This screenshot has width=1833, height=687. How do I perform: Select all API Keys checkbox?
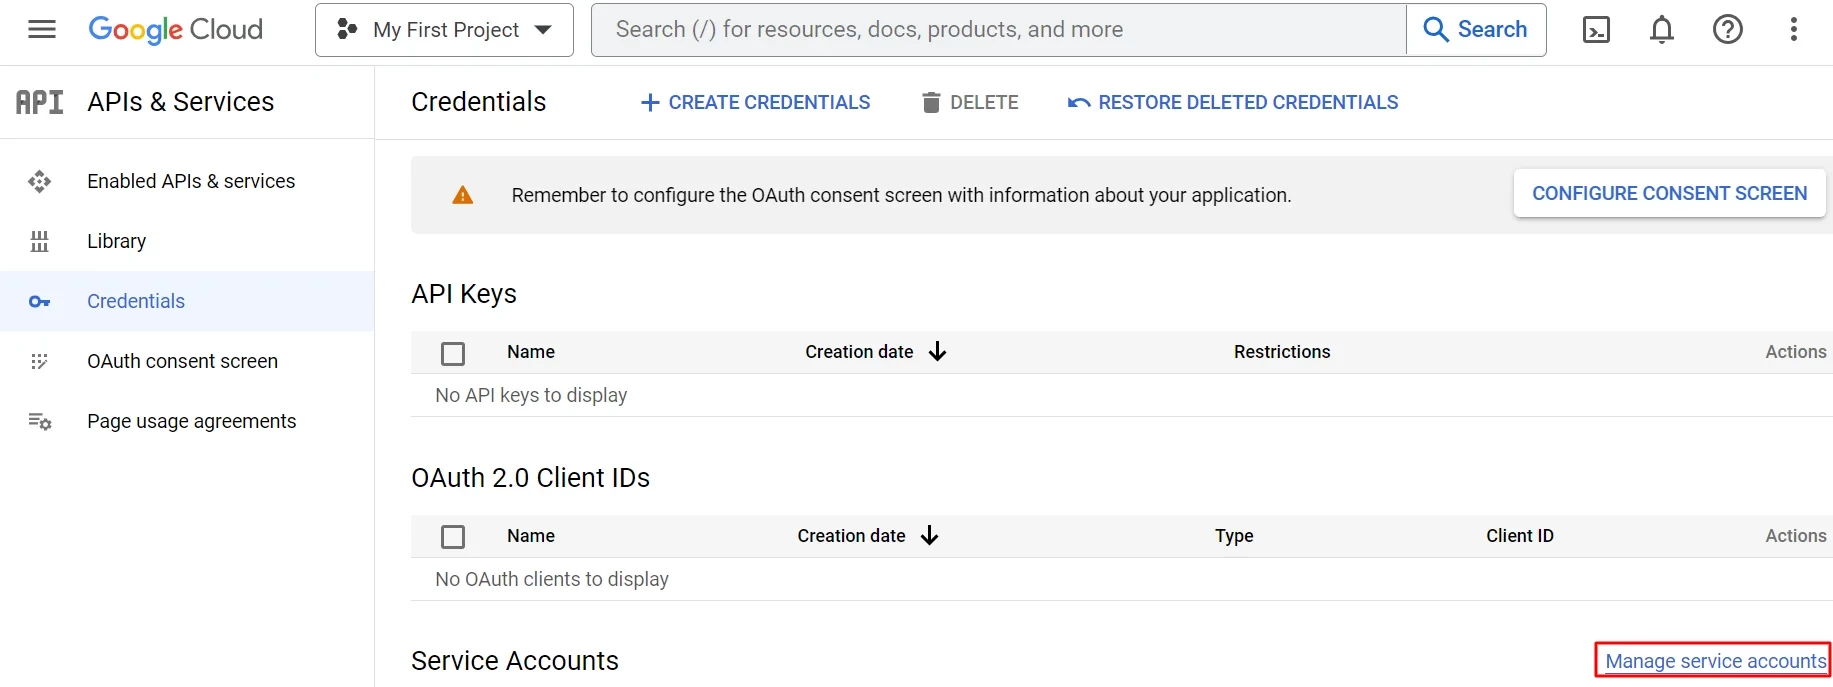tap(453, 353)
